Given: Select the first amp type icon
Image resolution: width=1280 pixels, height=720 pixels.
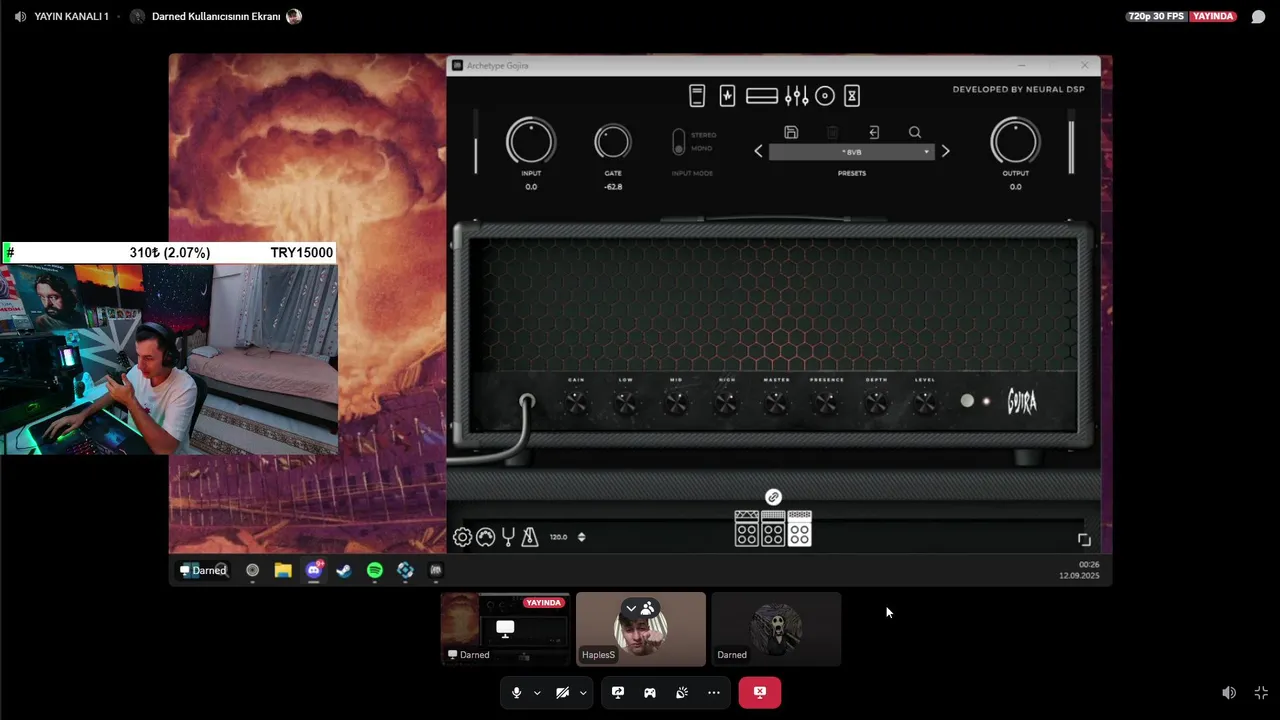Looking at the screenshot, I should click(747, 528).
